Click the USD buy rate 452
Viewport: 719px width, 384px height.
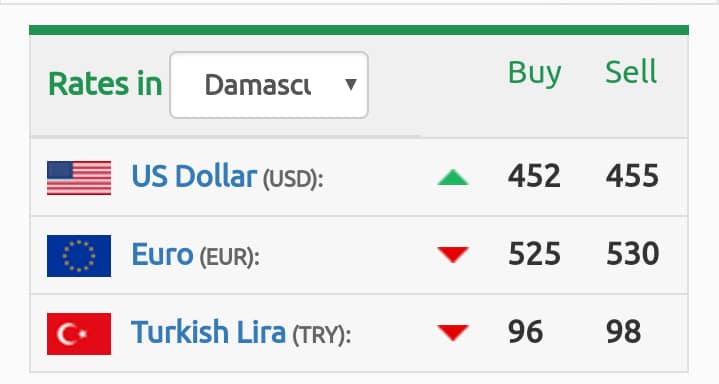coord(534,176)
